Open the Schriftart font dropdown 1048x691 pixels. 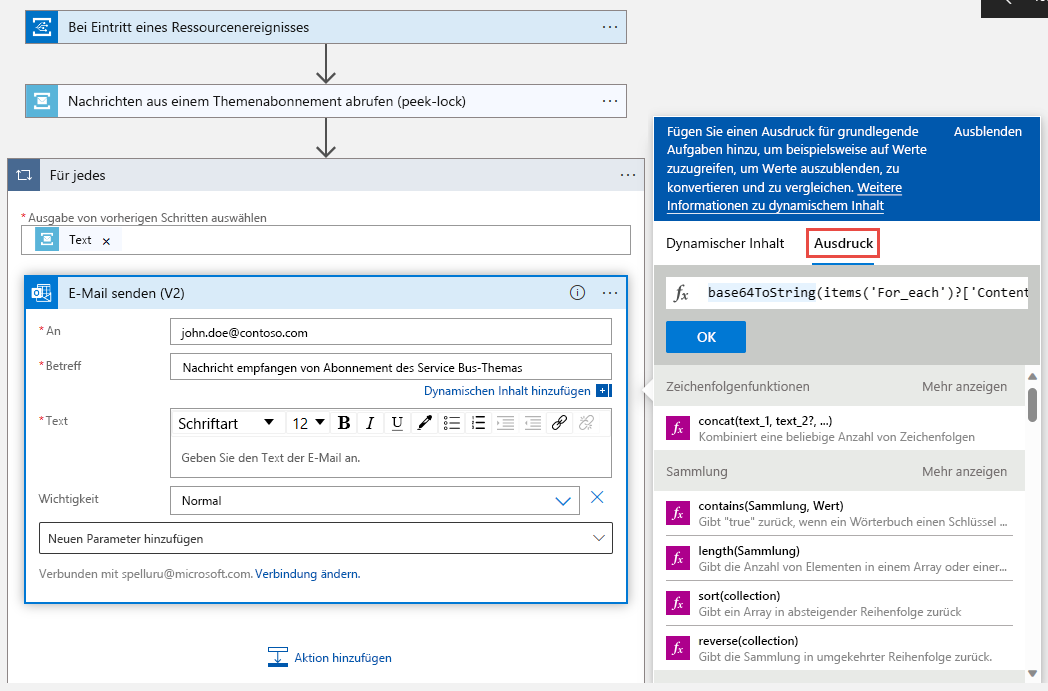pos(226,423)
